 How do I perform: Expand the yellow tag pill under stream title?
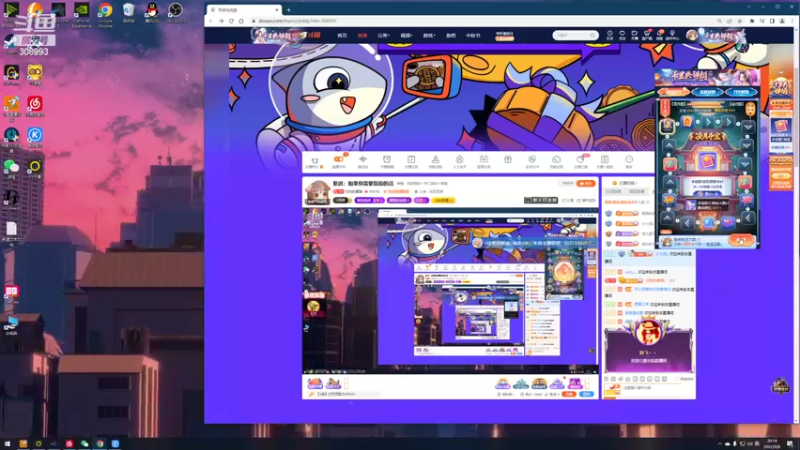443,201
